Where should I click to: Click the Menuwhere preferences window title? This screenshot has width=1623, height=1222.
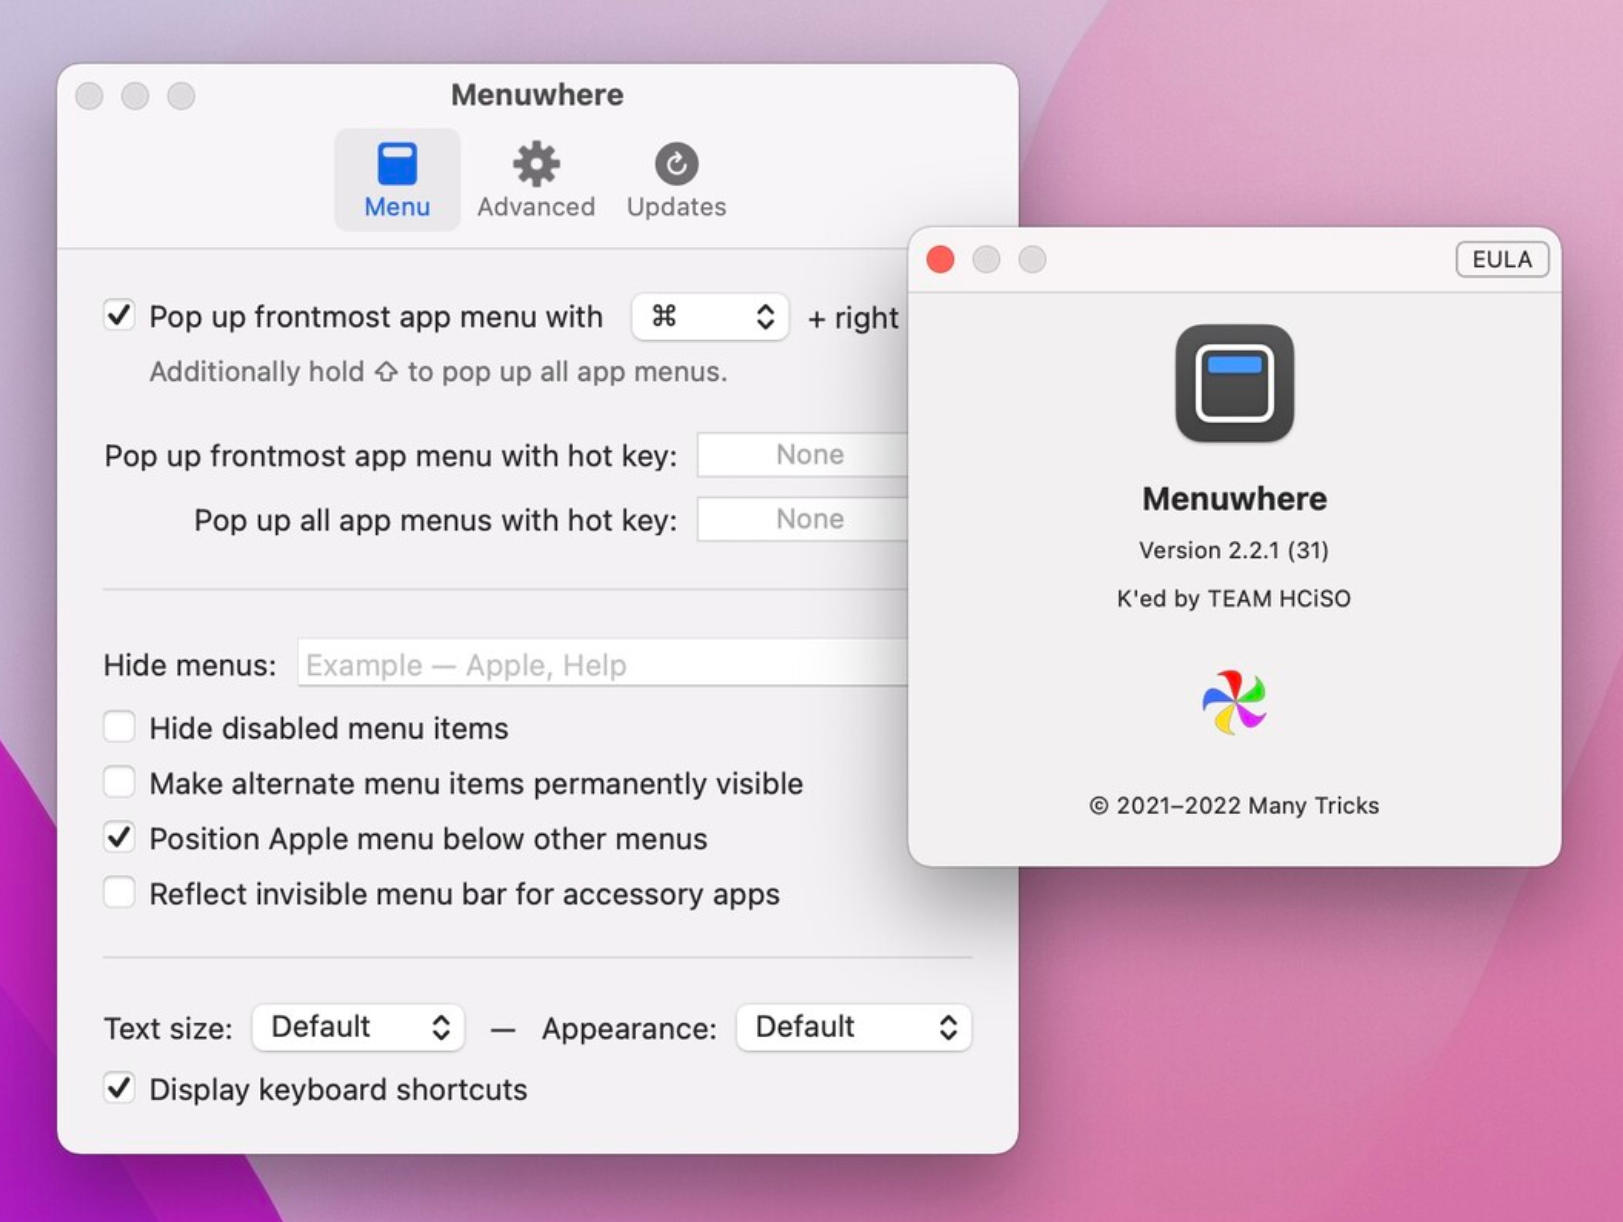pyautogui.click(x=537, y=94)
